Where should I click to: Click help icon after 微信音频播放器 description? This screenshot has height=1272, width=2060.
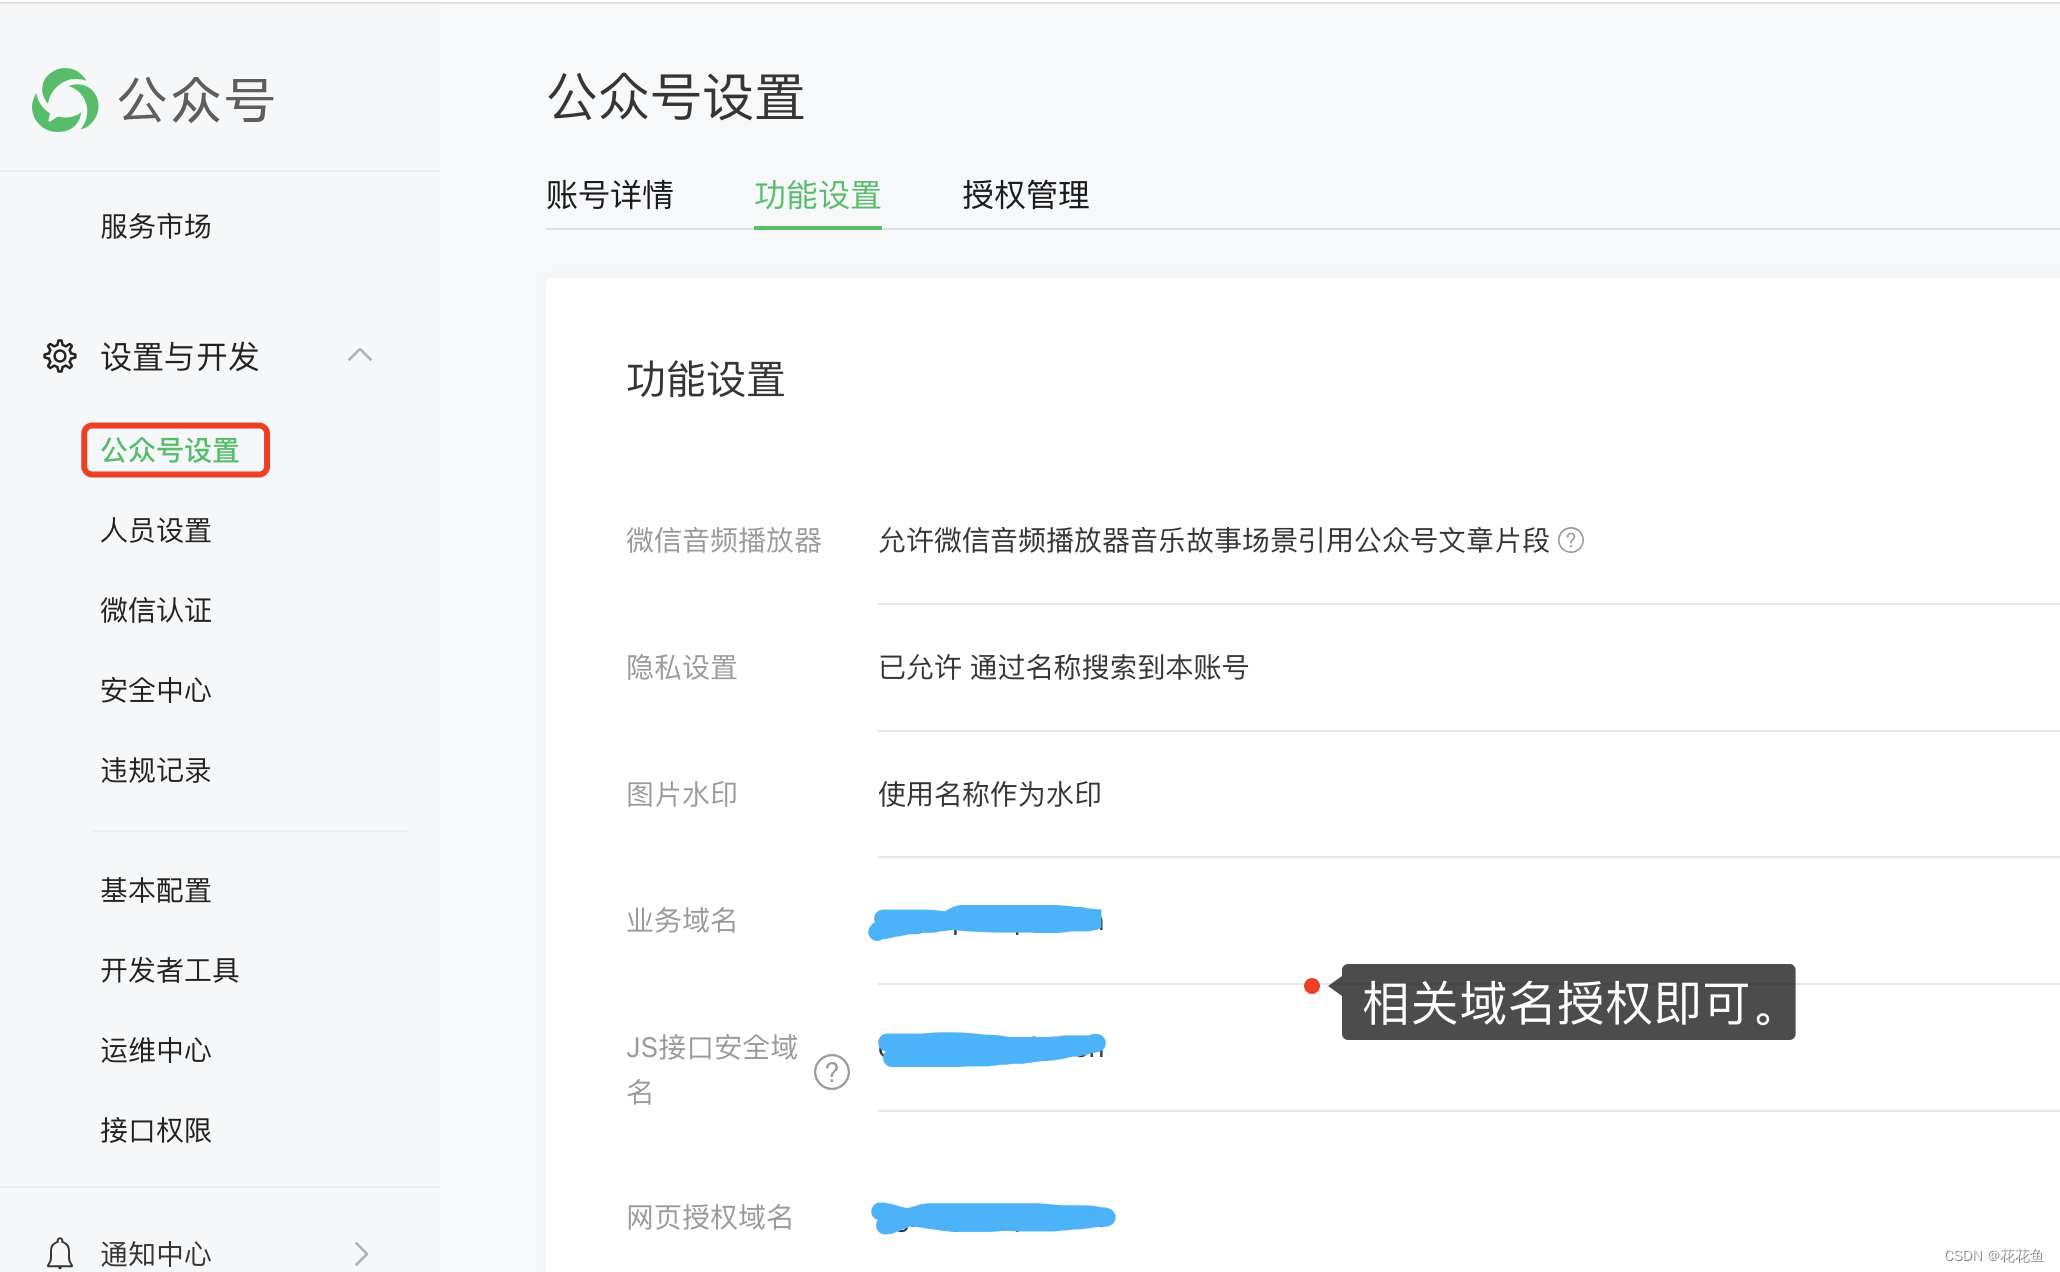1571,540
